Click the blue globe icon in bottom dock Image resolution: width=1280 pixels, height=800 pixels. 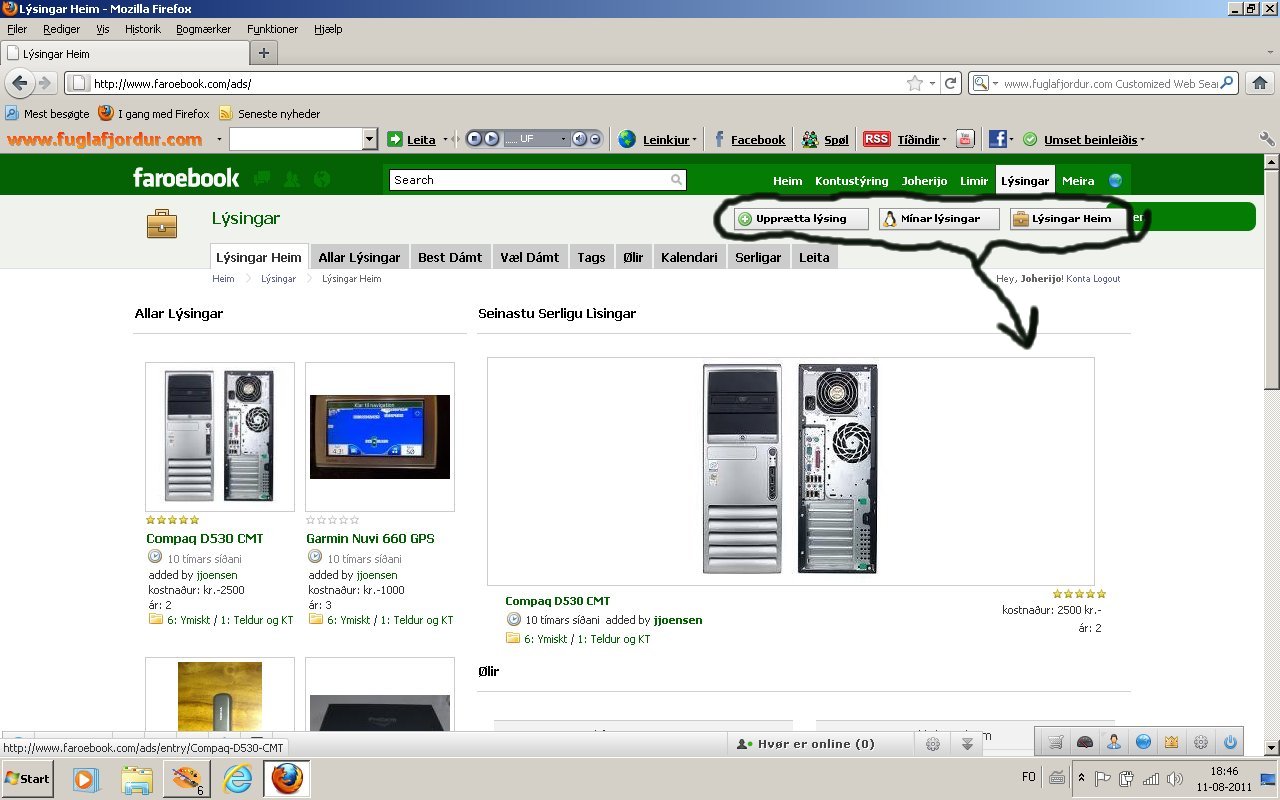(x=1143, y=742)
